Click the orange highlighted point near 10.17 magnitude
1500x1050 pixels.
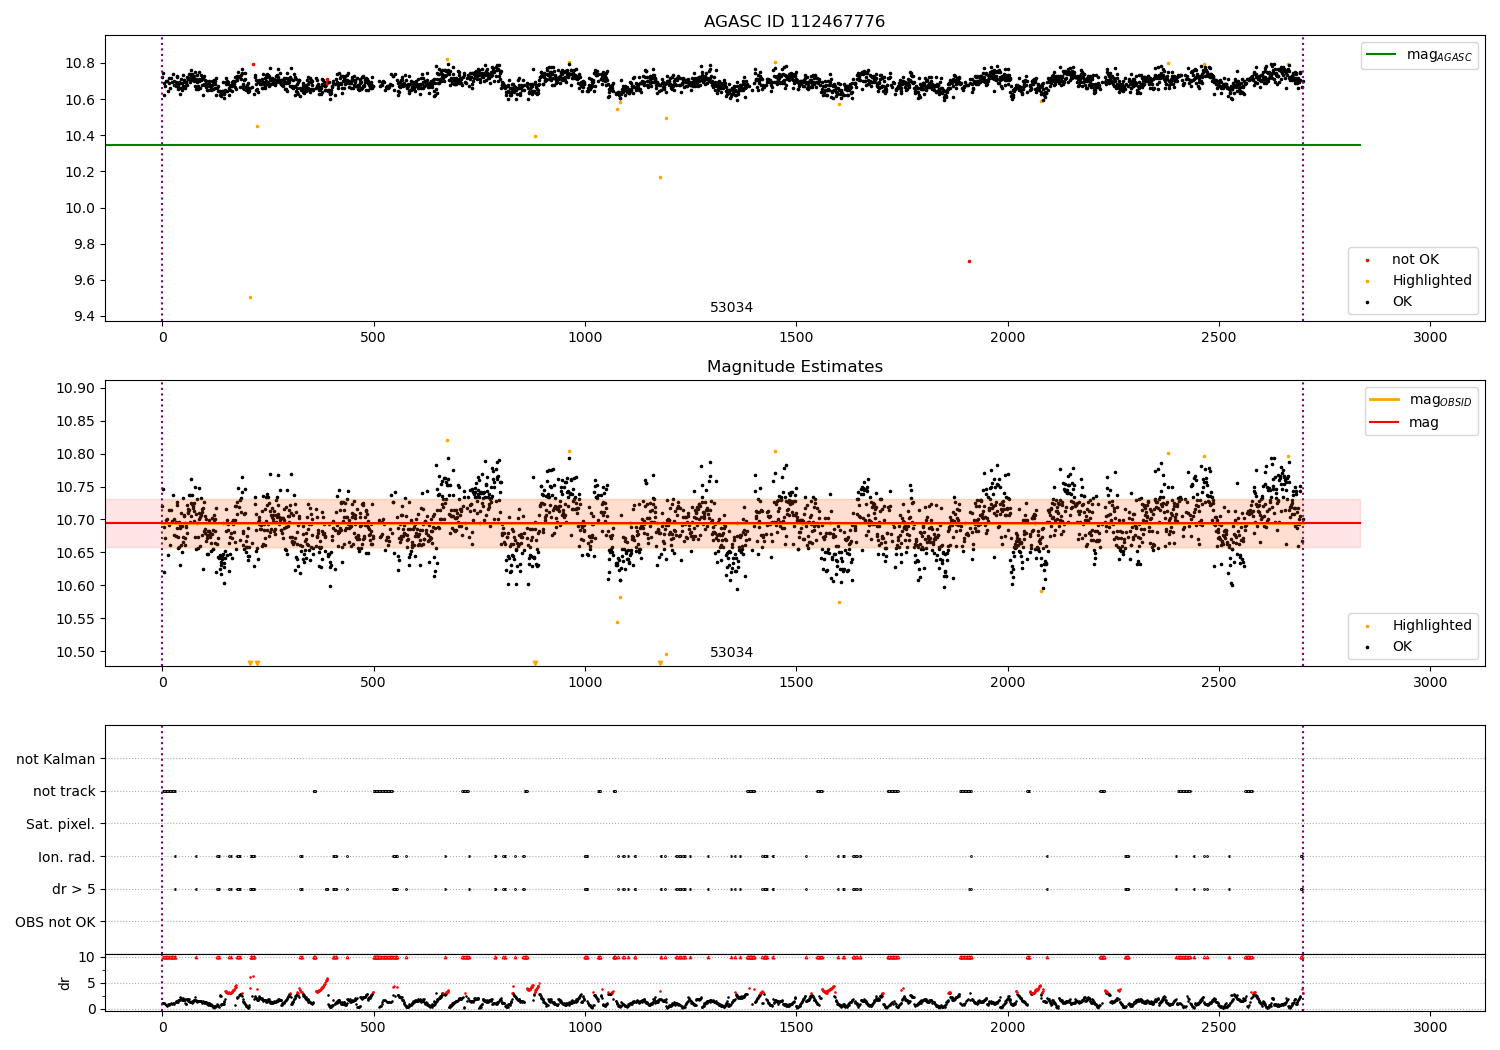(x=659, y=177)
